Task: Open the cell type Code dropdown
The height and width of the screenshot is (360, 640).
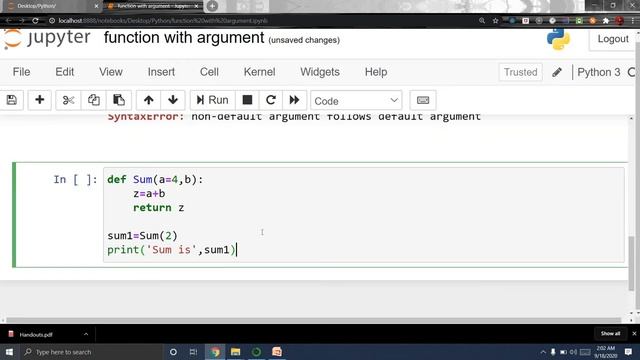Action: click(x=356, y=101)
